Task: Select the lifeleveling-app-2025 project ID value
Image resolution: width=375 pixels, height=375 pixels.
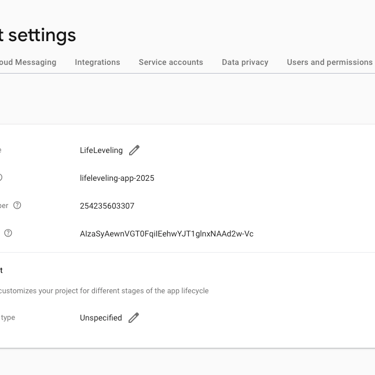Action: (x=117, y=178)
